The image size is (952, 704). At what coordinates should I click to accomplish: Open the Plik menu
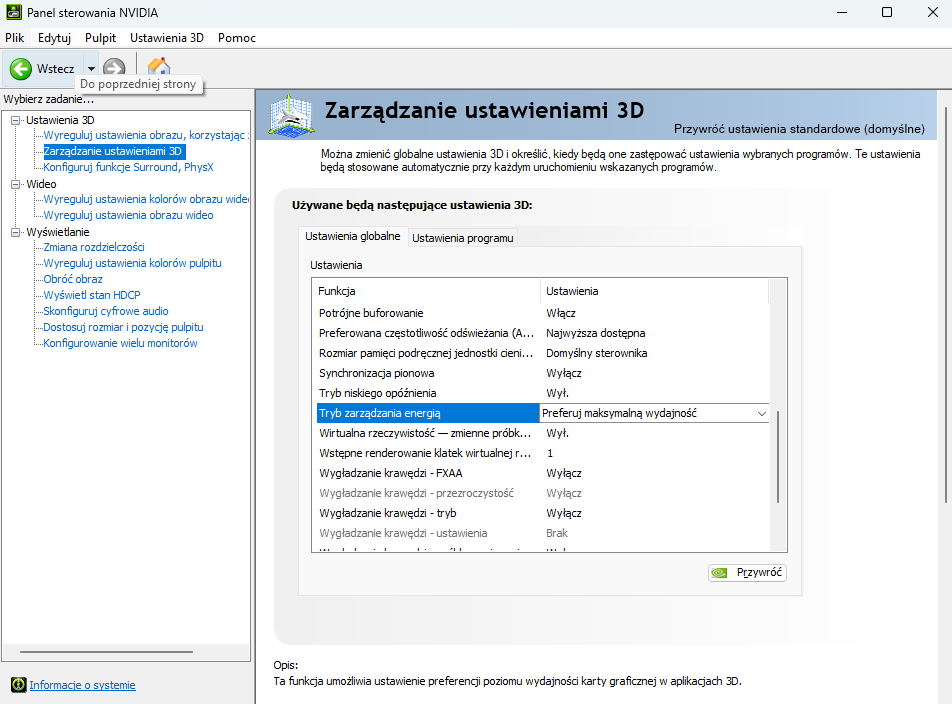pos(15,38)
